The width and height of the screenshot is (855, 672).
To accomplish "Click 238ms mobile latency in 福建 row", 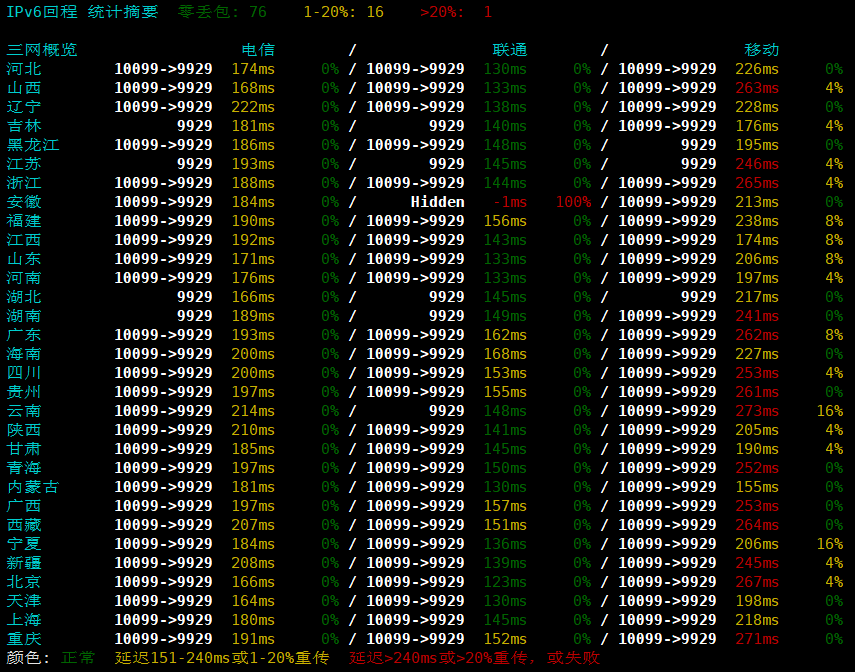I will [x=757, y=221].
